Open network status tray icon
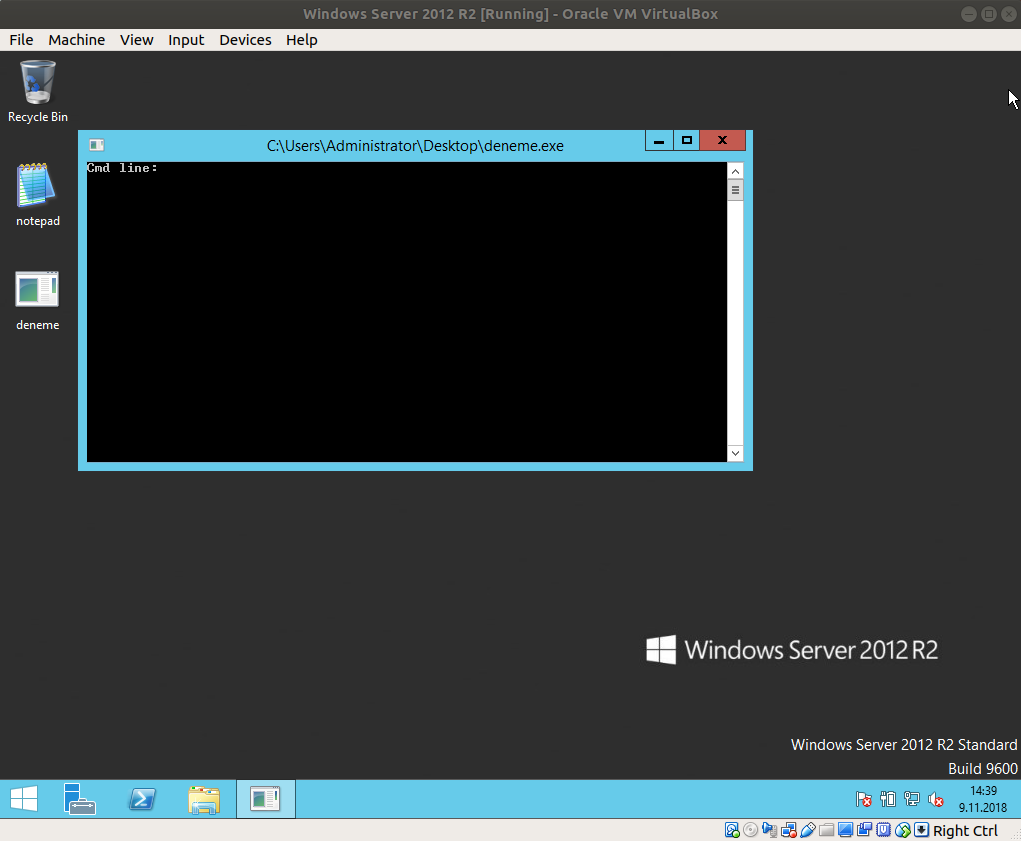Image resolution: width=1021 pixels, height=841 pixels. click(x=912, y=799)
